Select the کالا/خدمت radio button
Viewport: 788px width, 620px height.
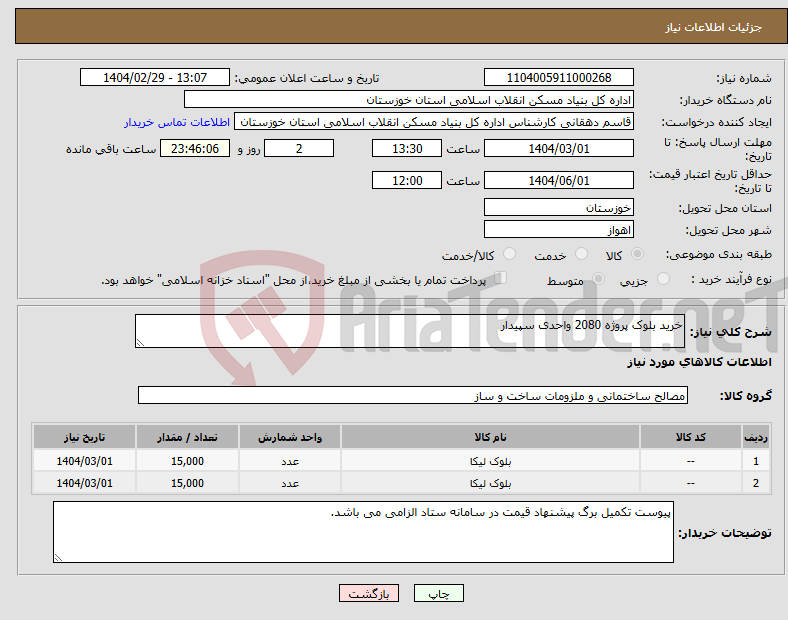509,254
